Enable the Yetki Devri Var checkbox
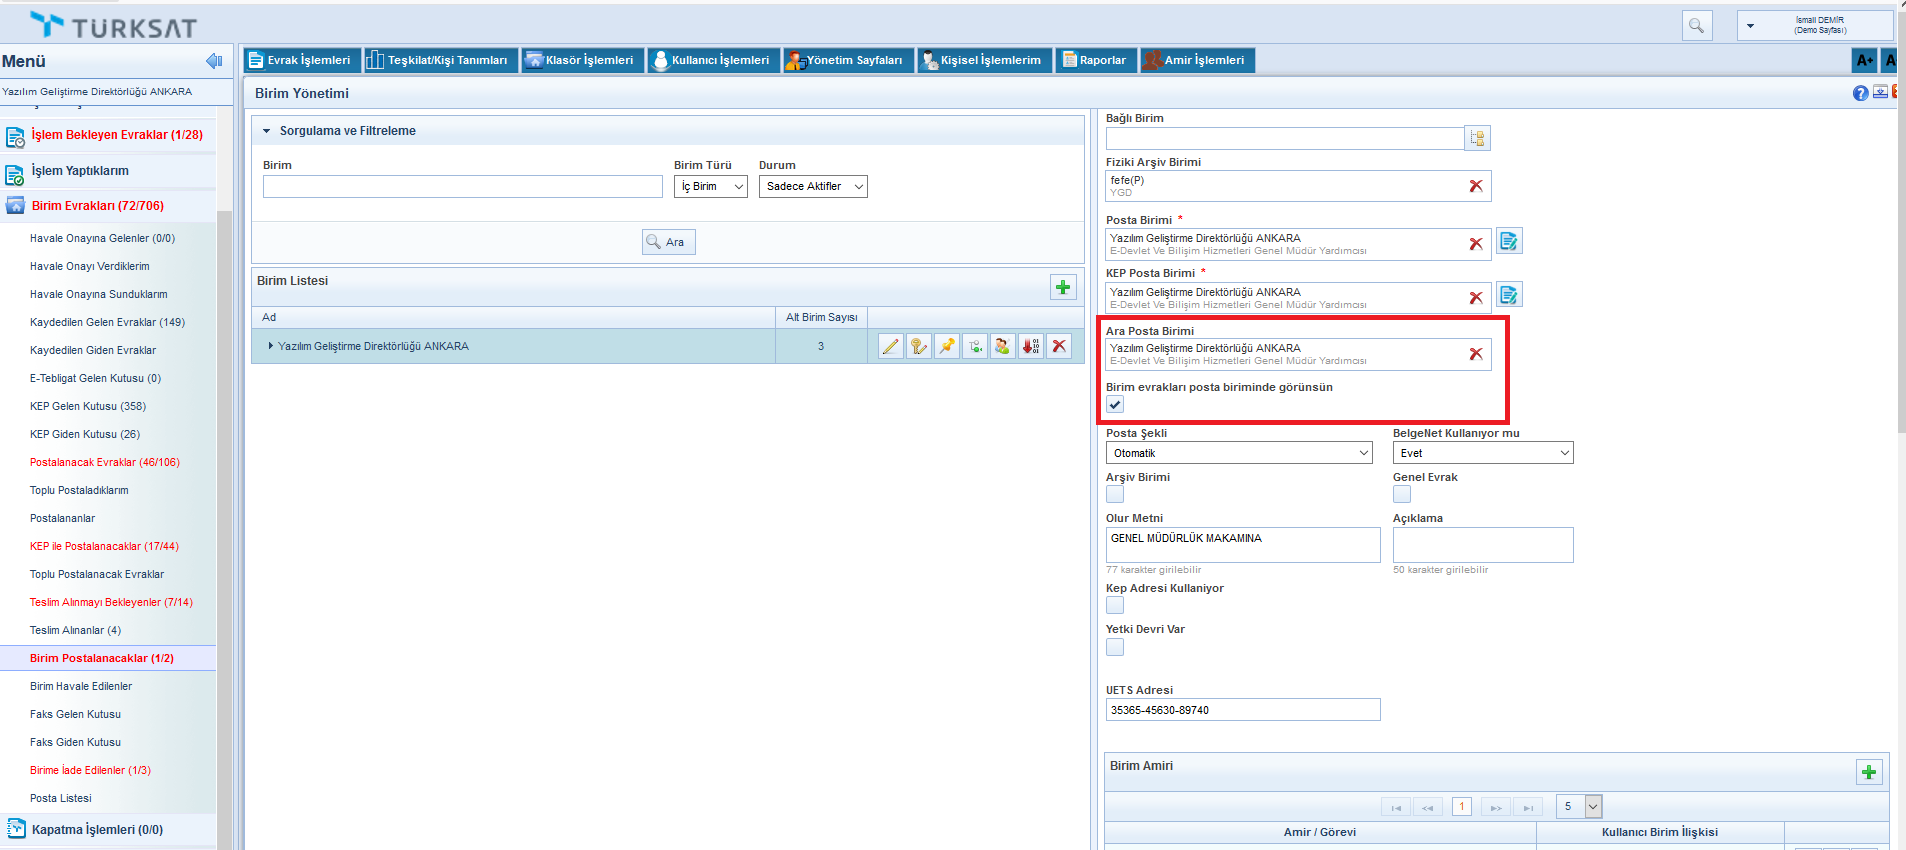Viewport: 1906px width, 850px height. [1115, 647]
